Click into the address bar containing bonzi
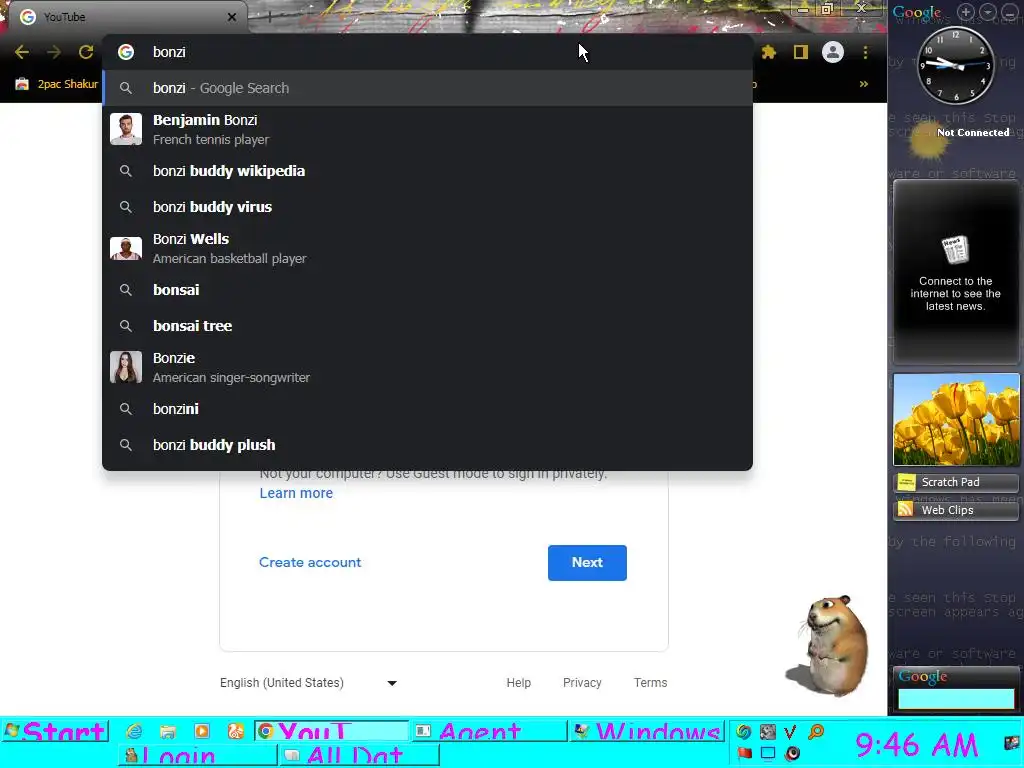The width and height of the screenshot is (1024, 768). [428, 52]
